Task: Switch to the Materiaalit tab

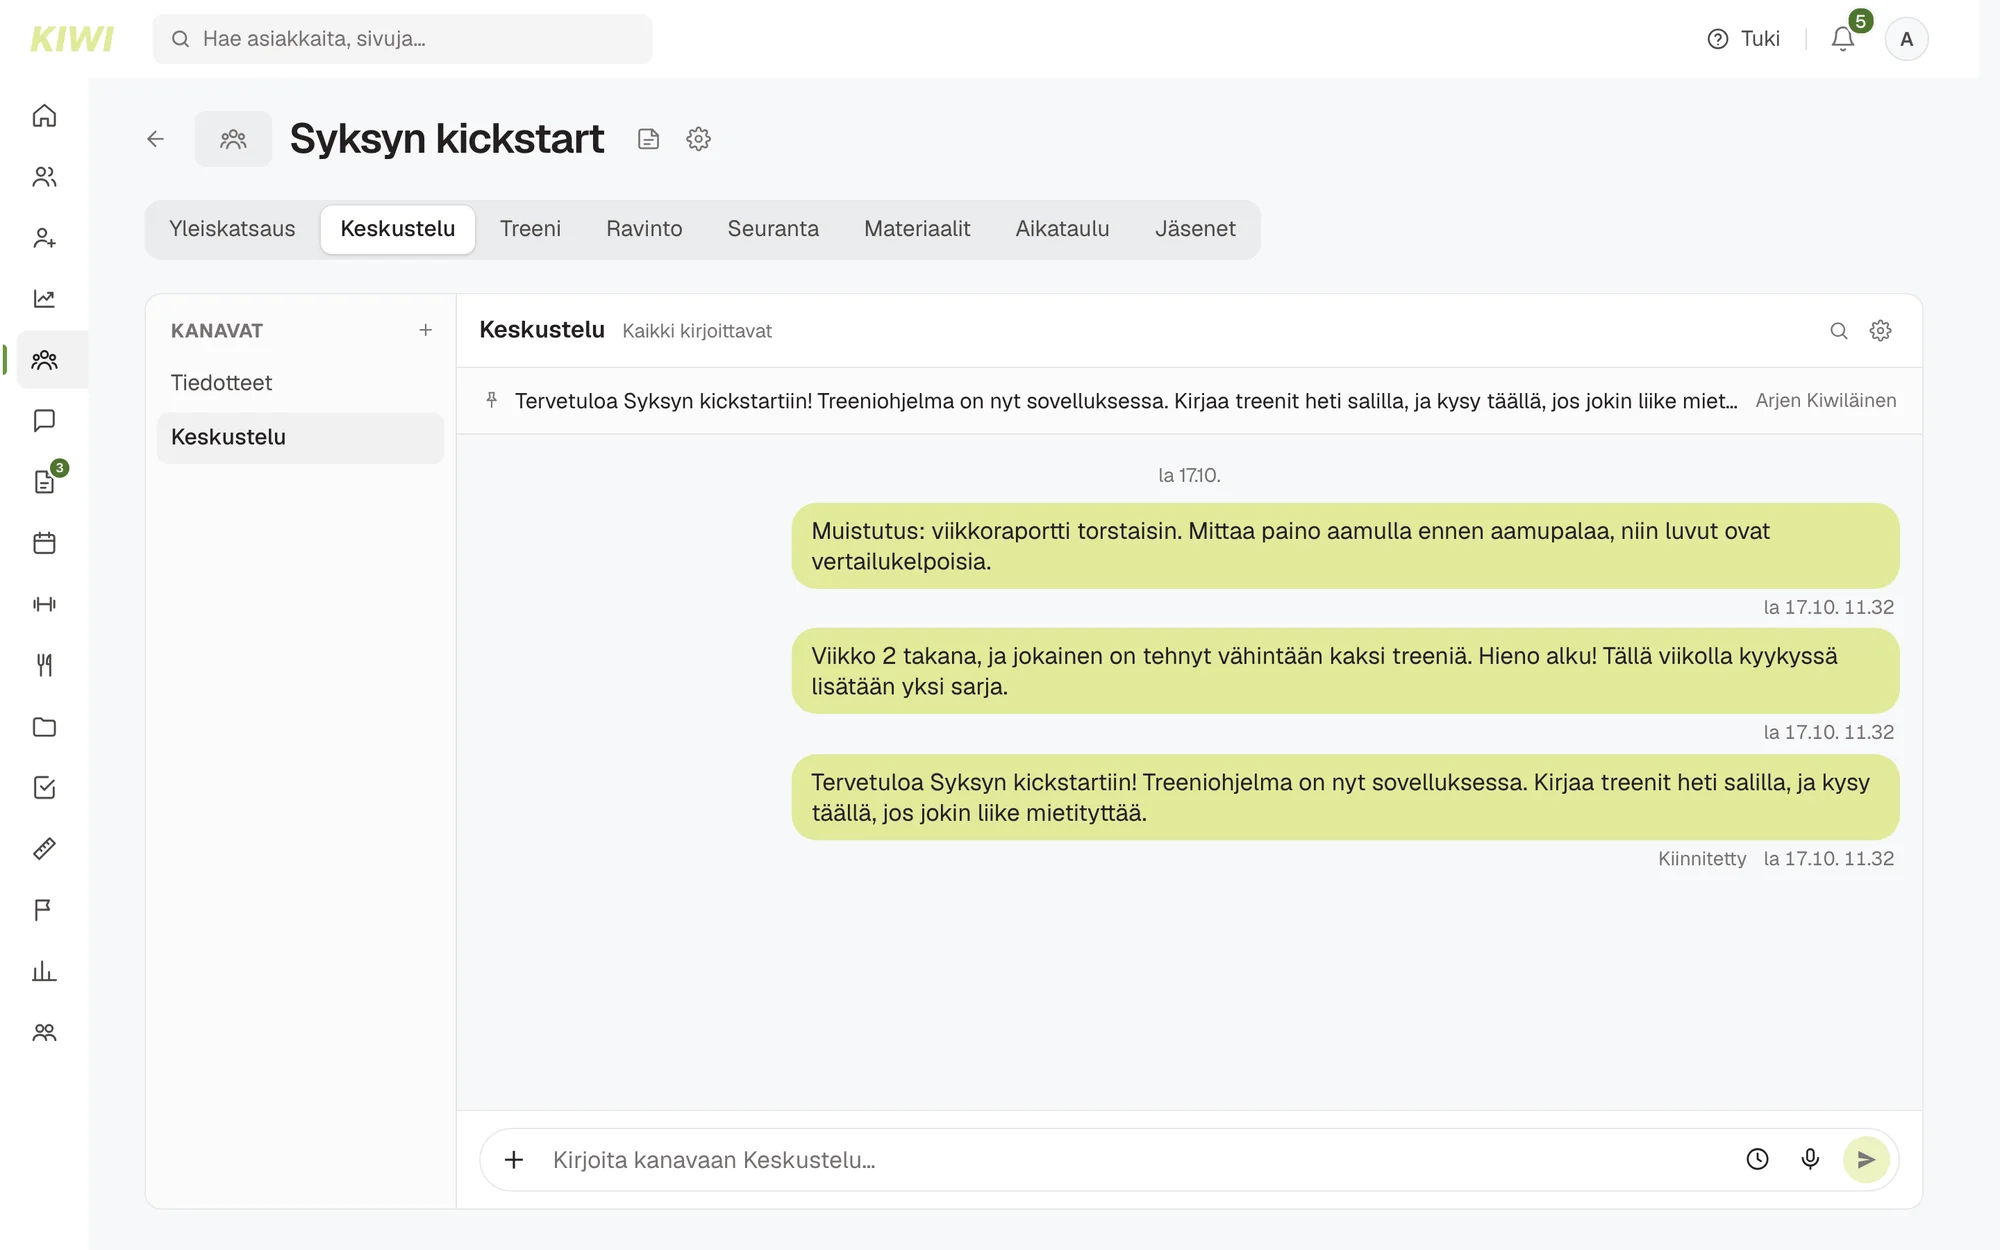Action: (x=917, y=229)
